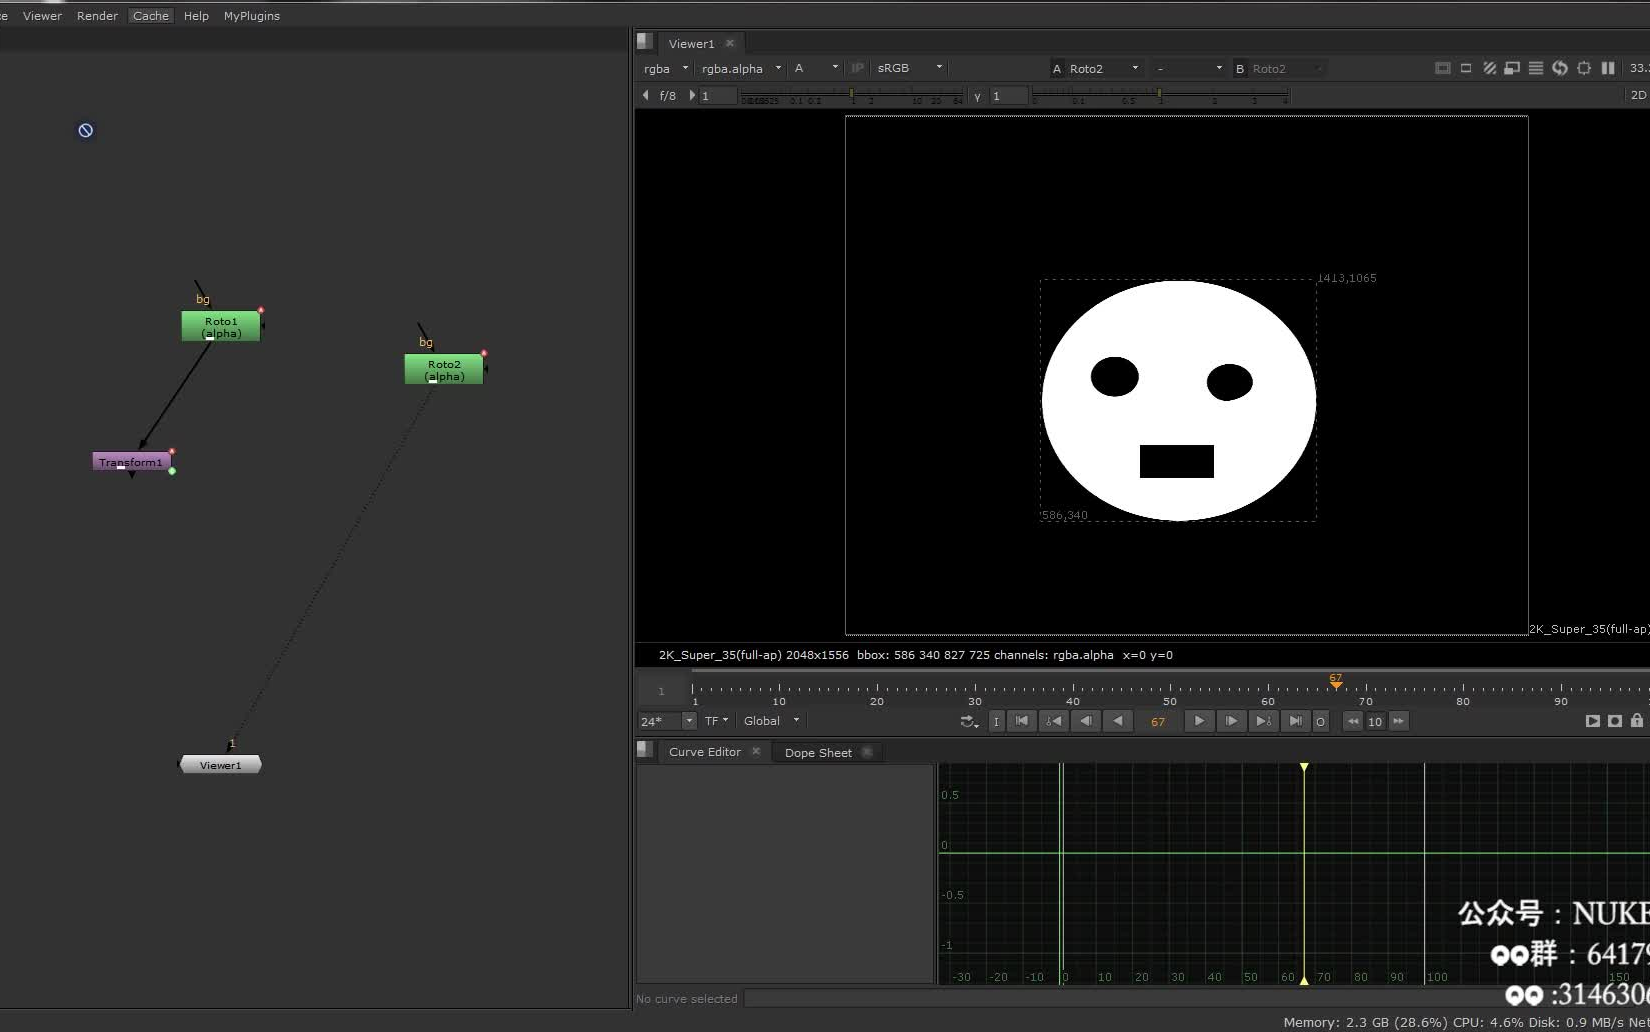This screenshot has width=1650, height=1032.
Task: Click the viewer refresh icon
Action: (1560, 68)
